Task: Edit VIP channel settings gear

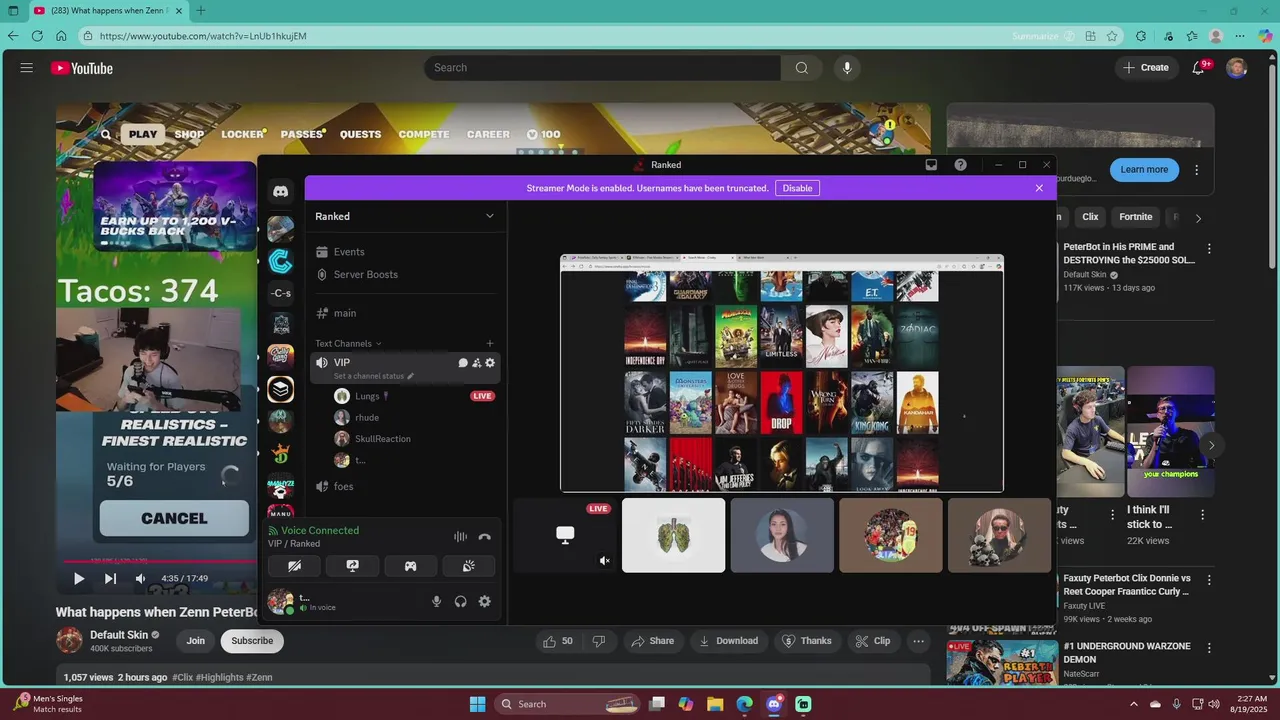Action: (x=490, y=363)
